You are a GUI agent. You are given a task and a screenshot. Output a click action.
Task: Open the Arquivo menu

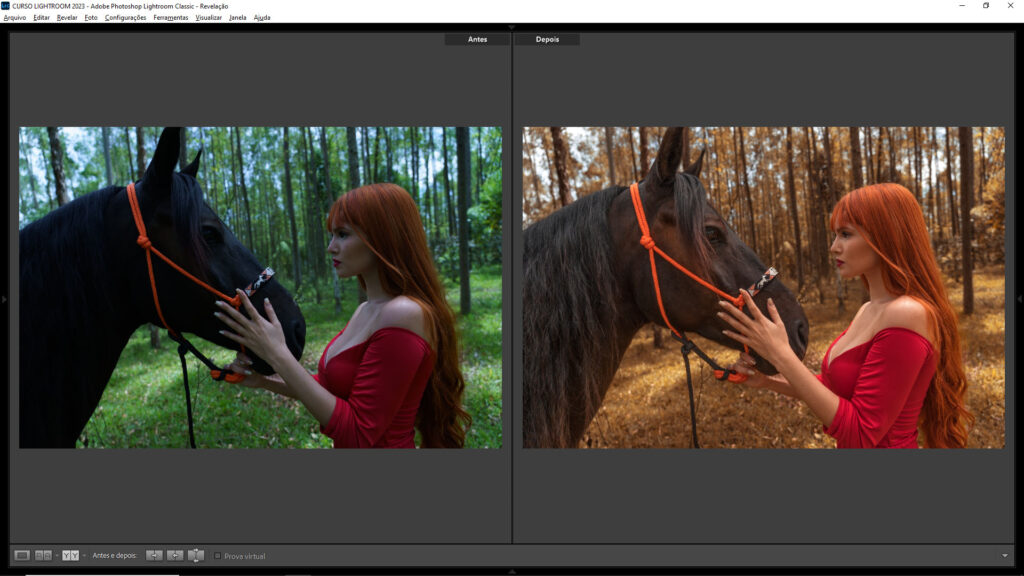(x=15, y=17)
